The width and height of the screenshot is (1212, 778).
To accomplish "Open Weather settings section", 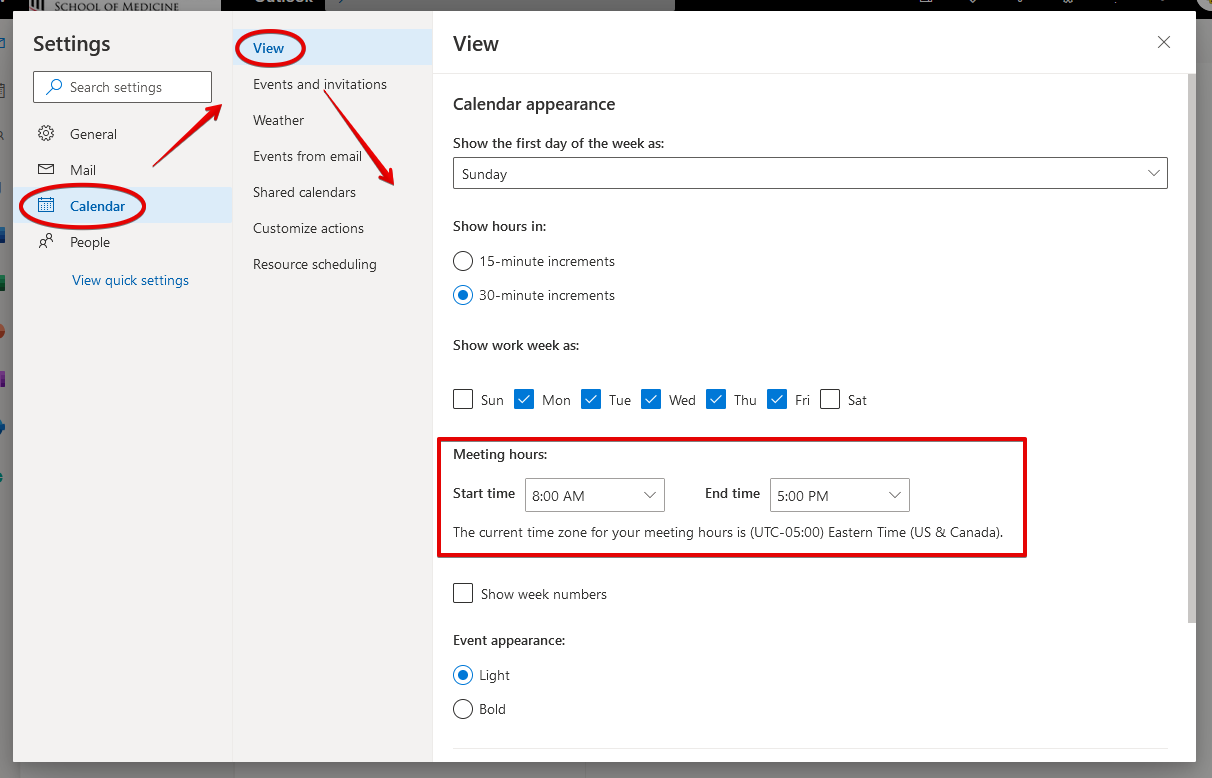I will point(278,120).
